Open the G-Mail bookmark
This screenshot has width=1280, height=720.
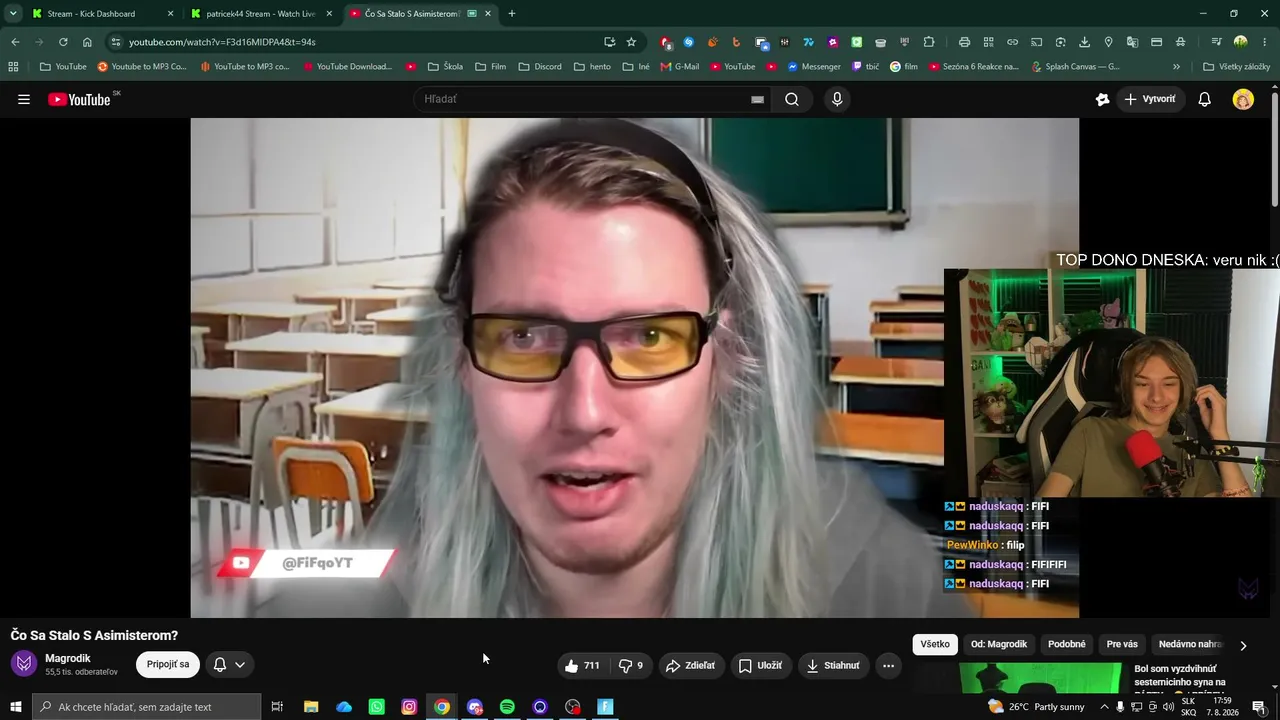coord(680,67)
